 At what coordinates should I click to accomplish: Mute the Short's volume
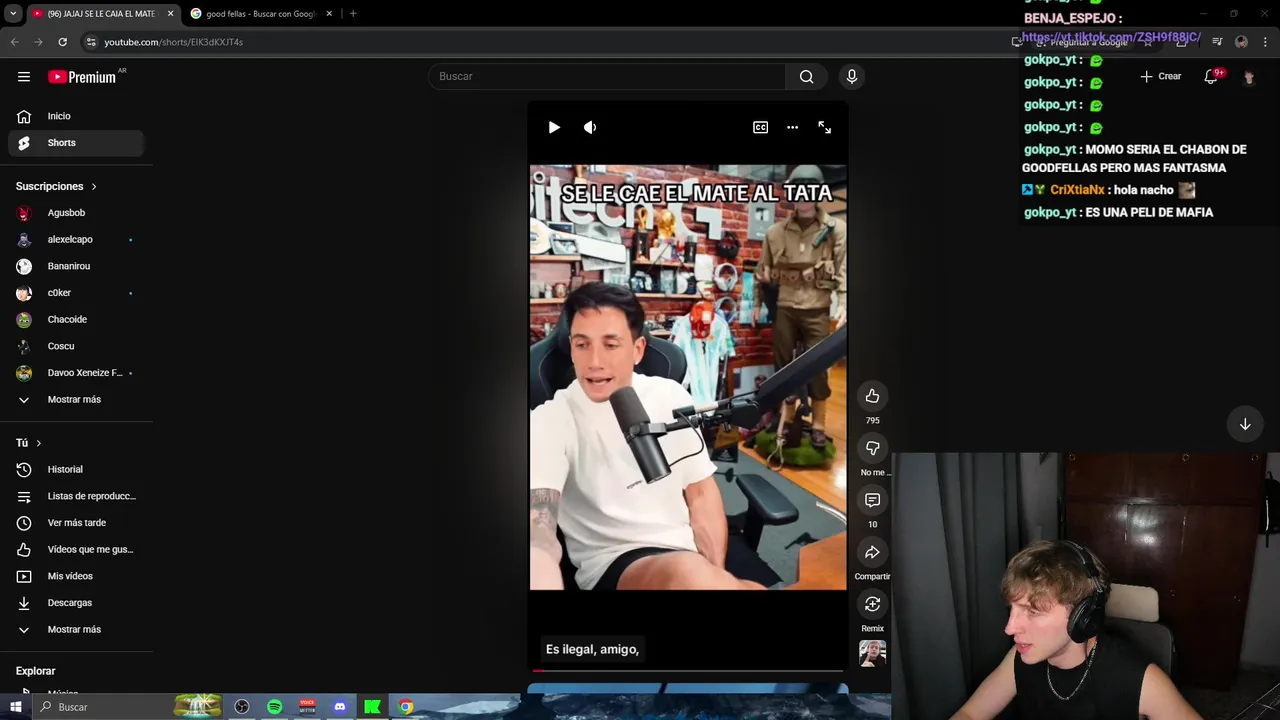[590, 128]
